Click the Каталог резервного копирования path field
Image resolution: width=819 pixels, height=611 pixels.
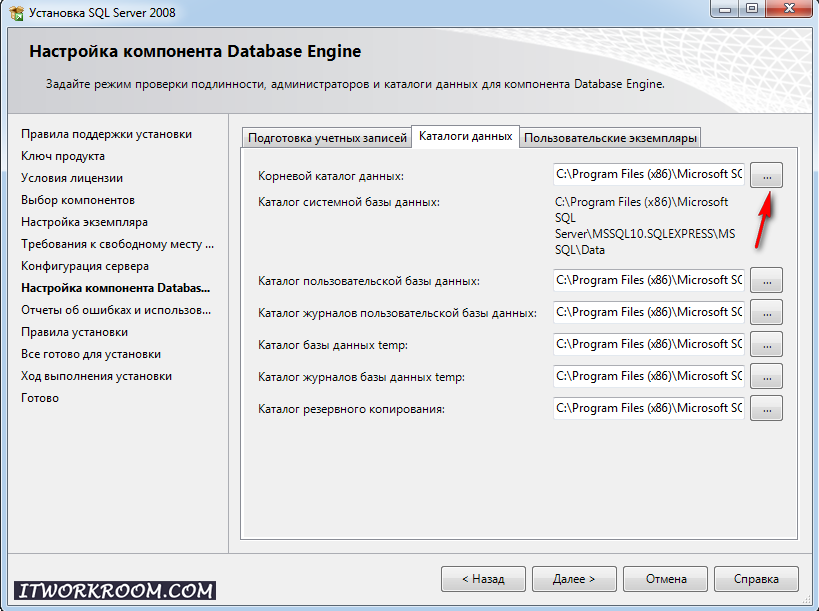[649, 408]
